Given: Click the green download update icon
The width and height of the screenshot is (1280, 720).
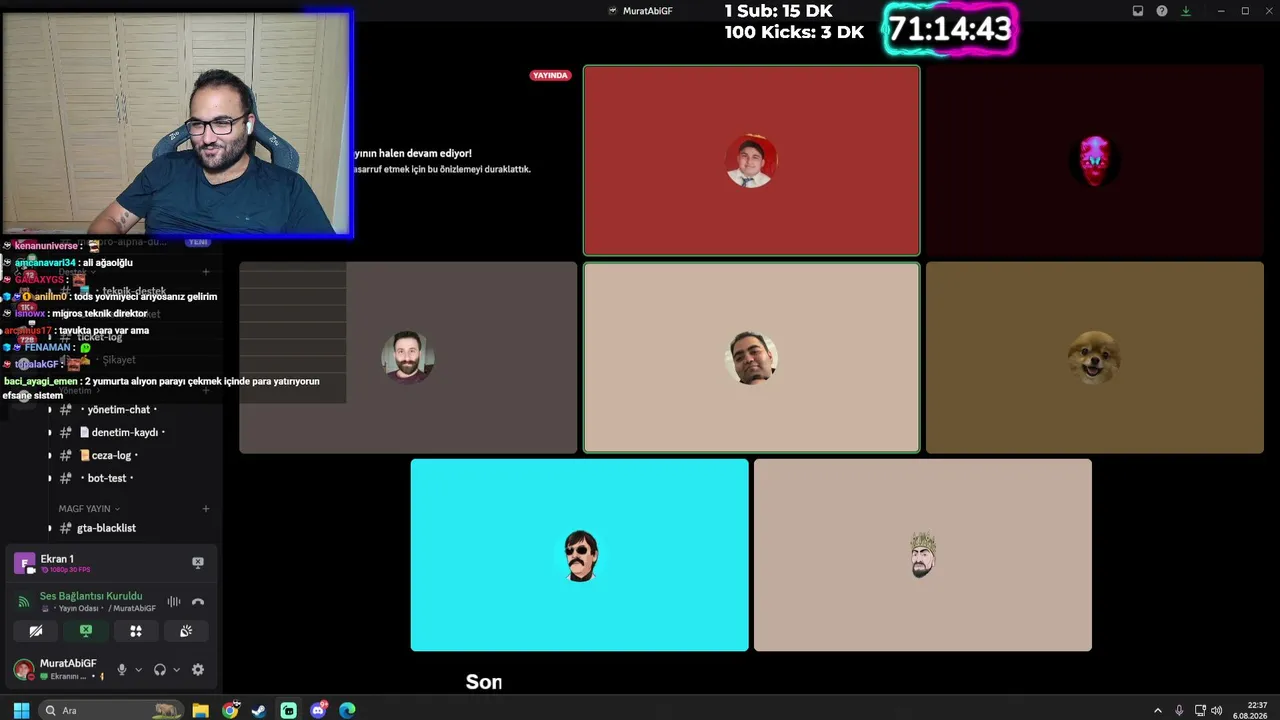Looking at the screenshot, I should (x=1186, y=11).
